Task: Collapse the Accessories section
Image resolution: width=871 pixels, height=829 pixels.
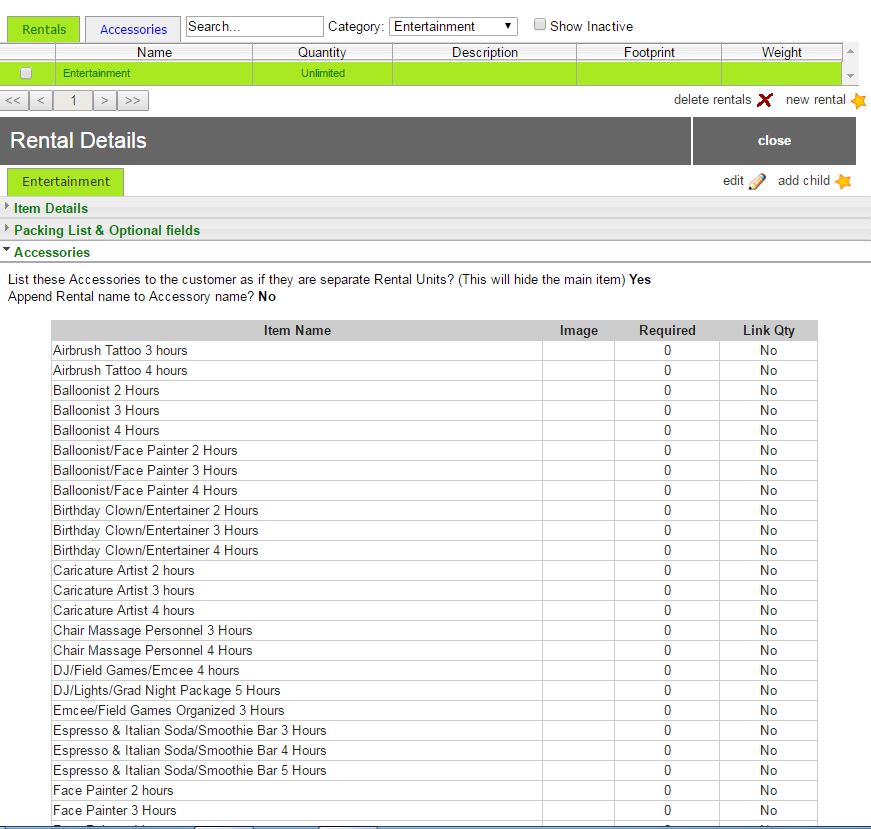Action: click(51, 252)
